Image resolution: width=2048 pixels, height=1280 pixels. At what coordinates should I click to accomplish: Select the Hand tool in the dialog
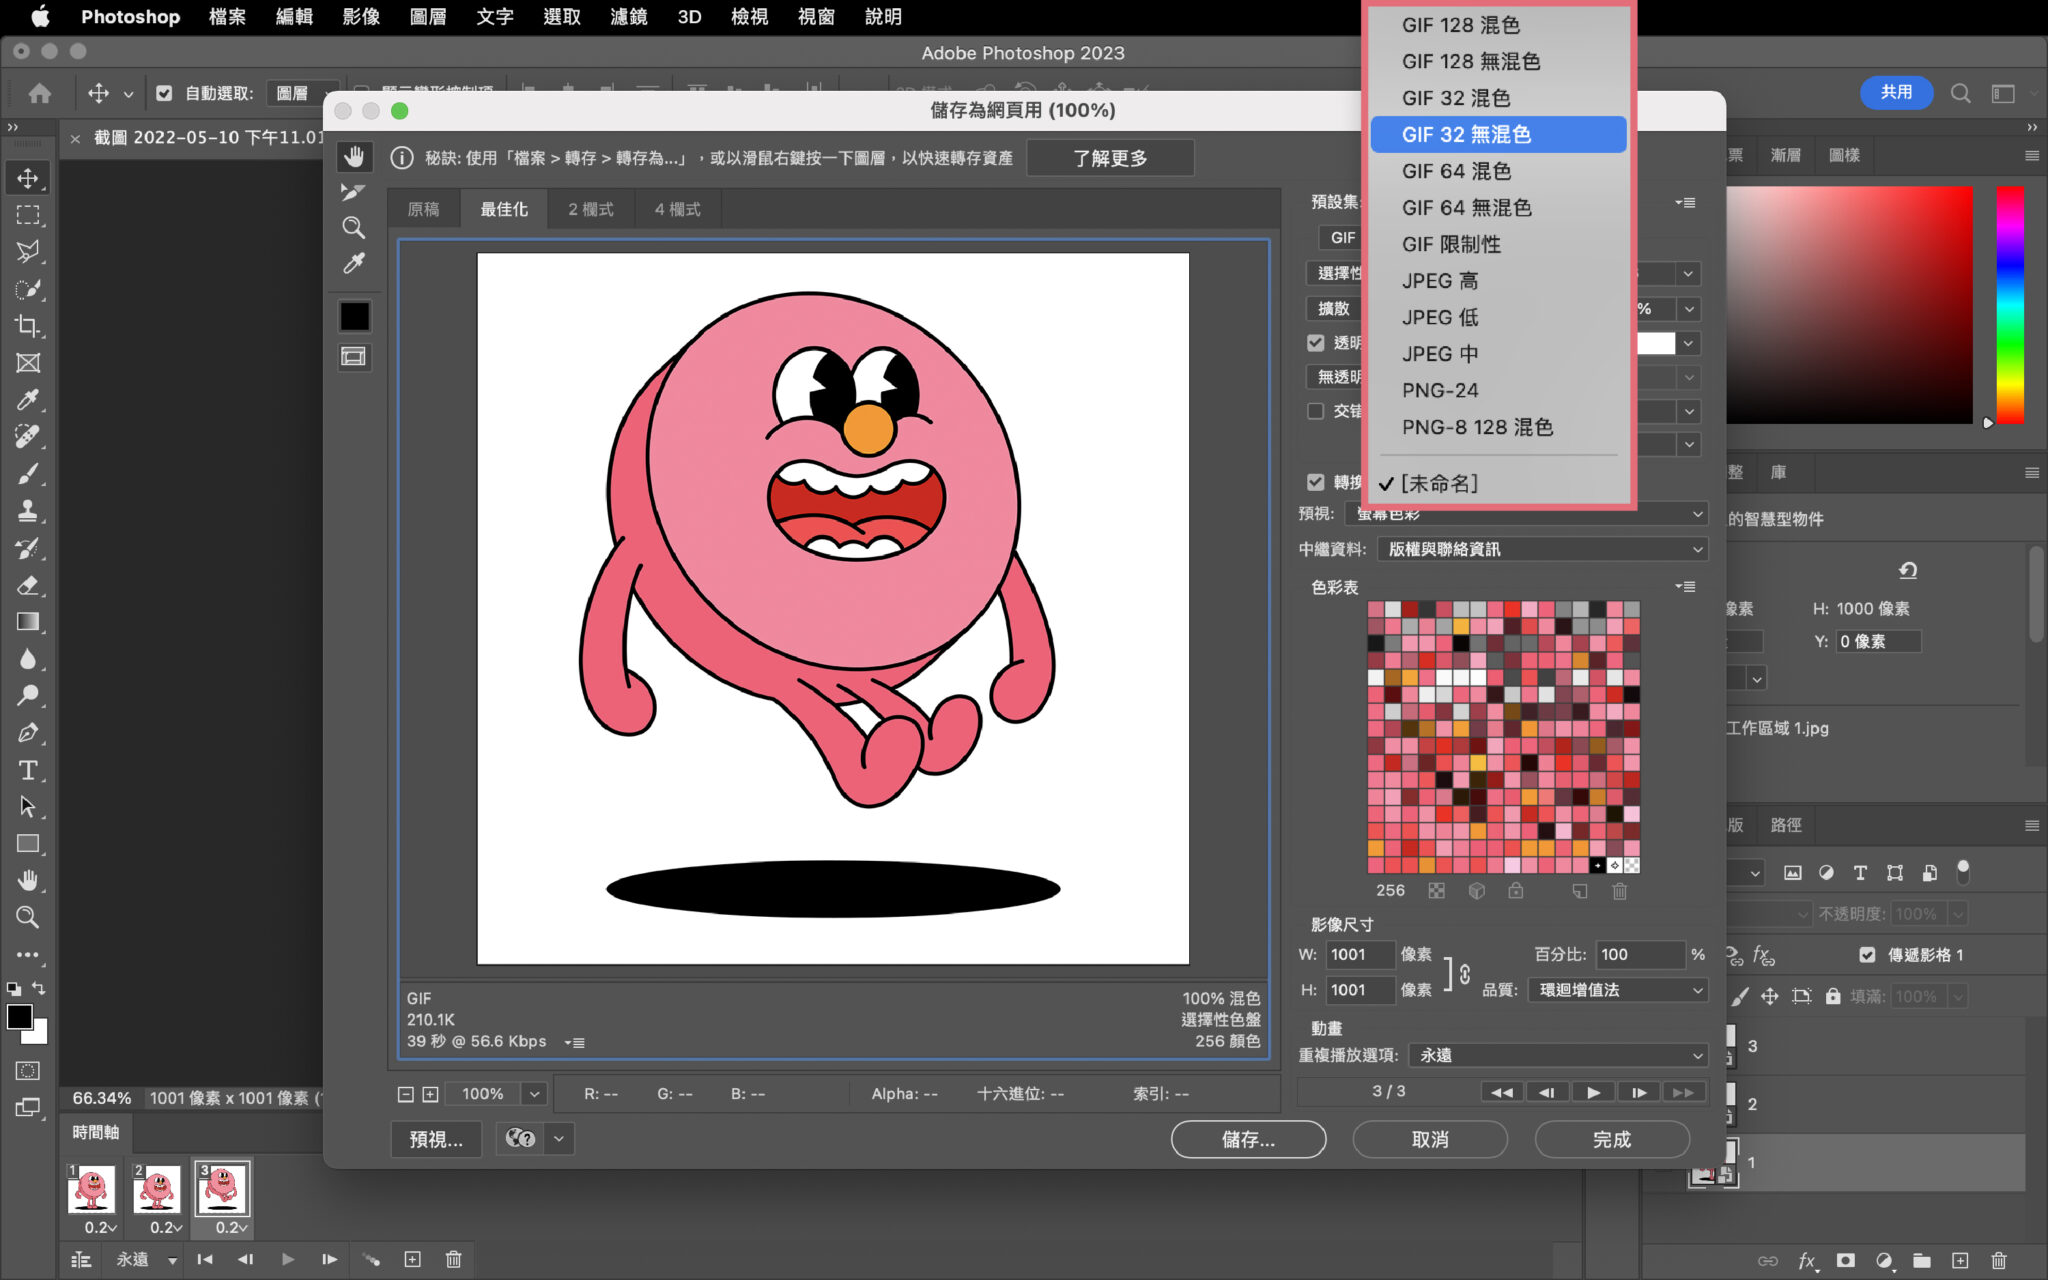point(354,156)
